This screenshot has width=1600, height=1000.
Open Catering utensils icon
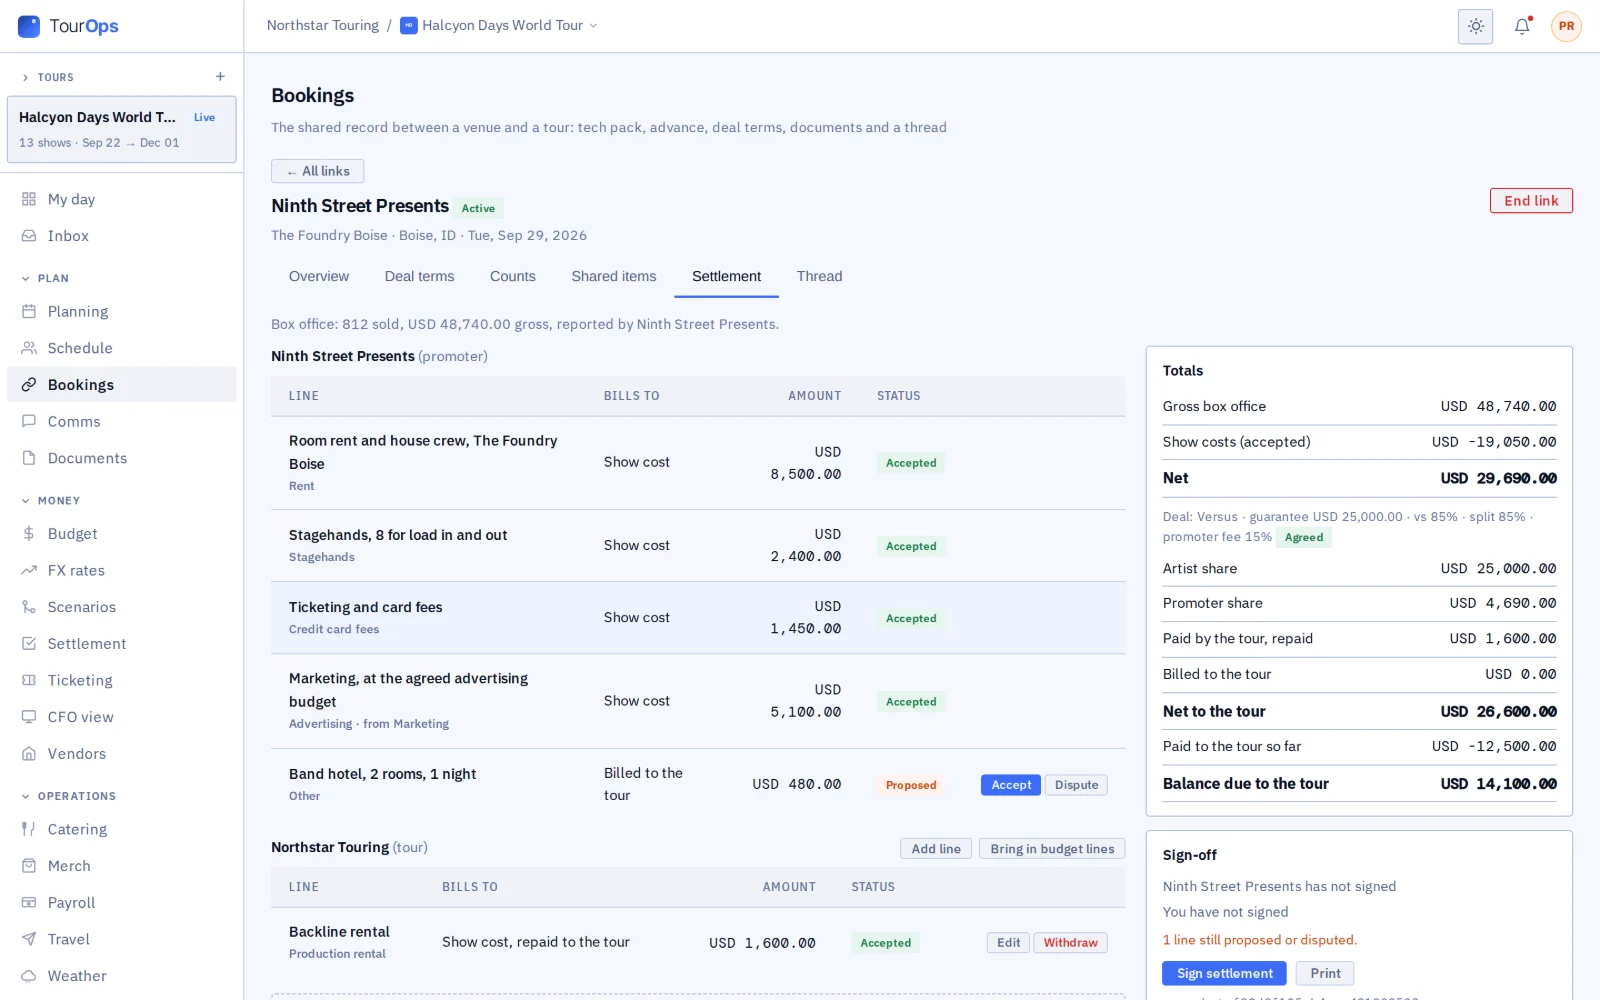29,829
